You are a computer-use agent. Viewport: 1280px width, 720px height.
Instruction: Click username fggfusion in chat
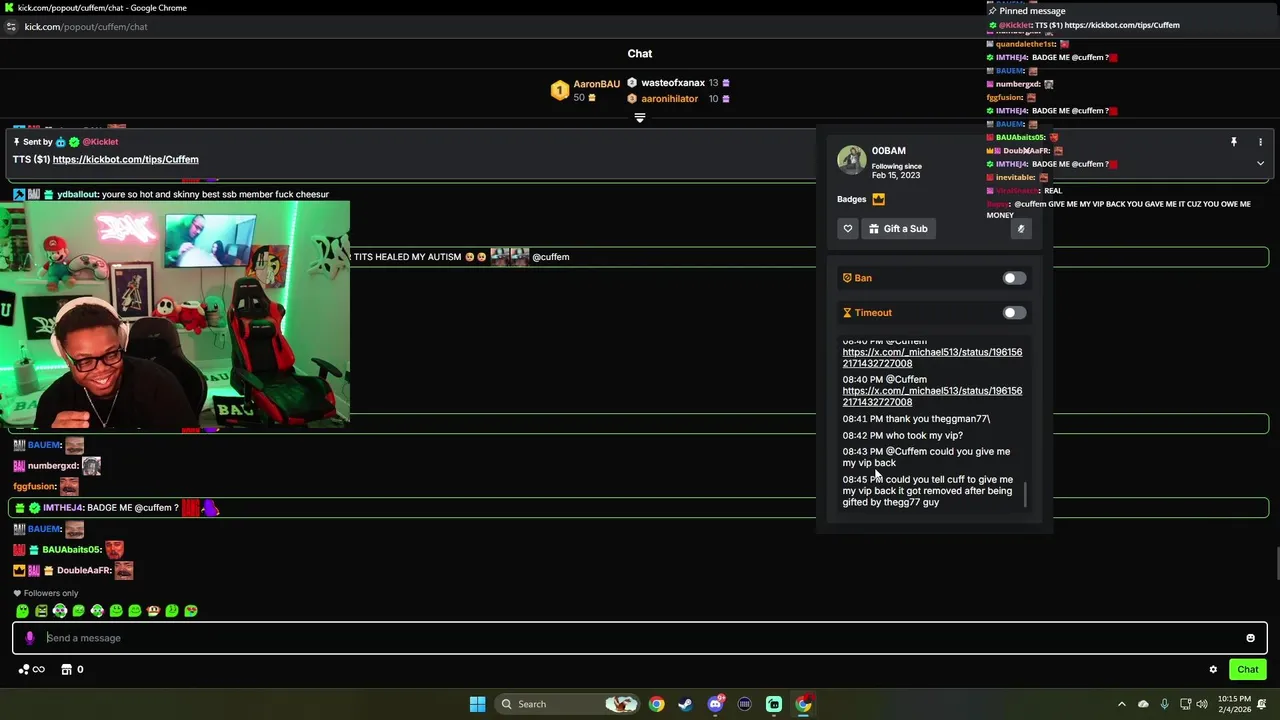point(34,487)
